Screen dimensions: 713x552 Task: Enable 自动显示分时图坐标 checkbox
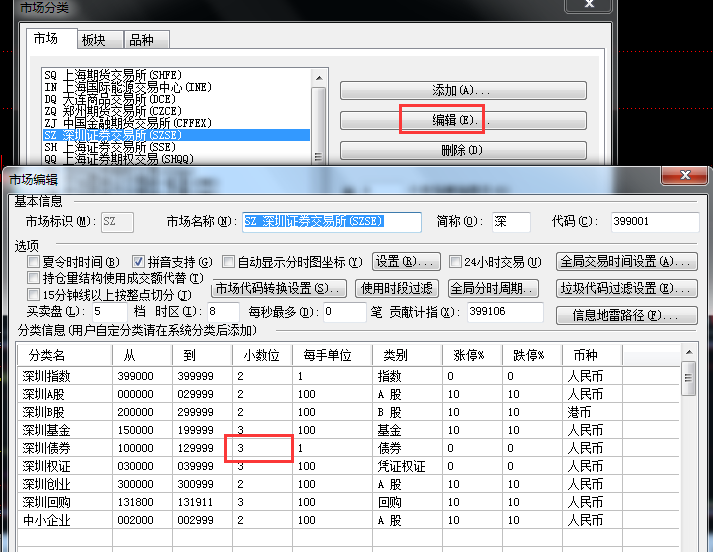coord(228,261)
